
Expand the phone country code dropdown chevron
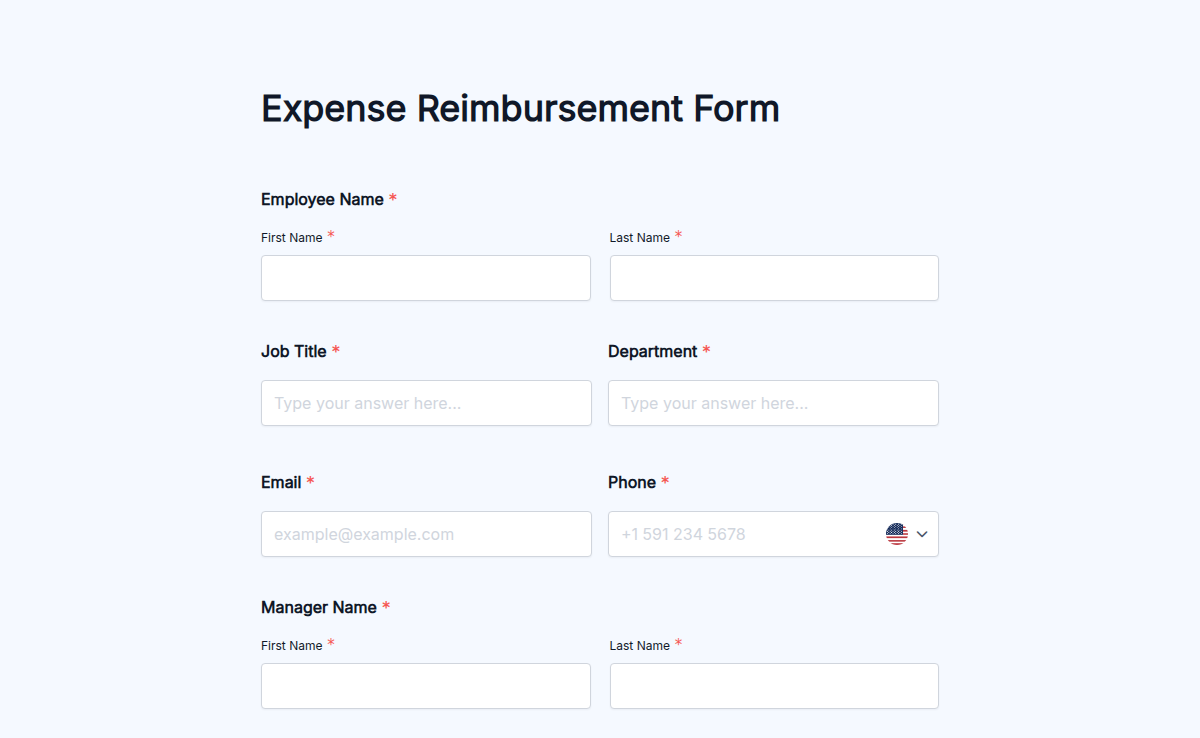[921, 533]
